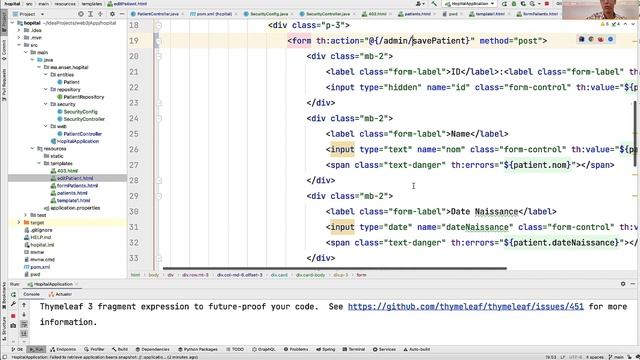Click the Build hammer icon in toolbar
The image size is (640, 360).
pos(434,4)
